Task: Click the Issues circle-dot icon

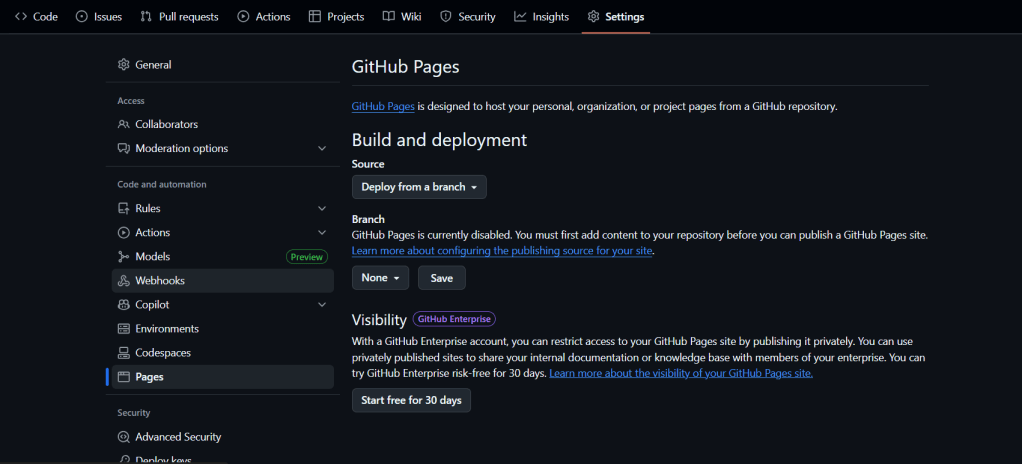Action: 81,17
